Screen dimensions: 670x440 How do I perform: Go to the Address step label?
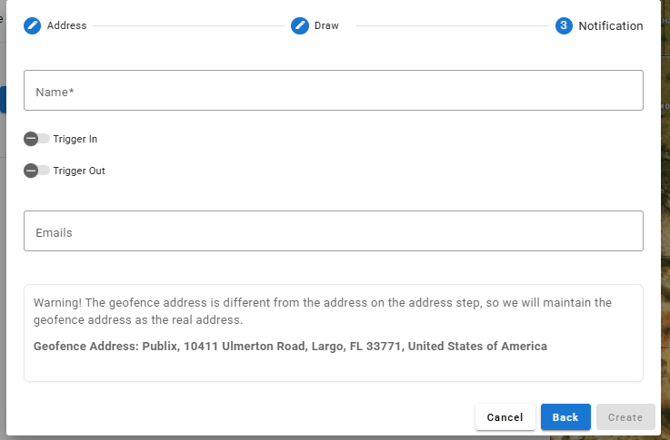(x=67, y=26)
